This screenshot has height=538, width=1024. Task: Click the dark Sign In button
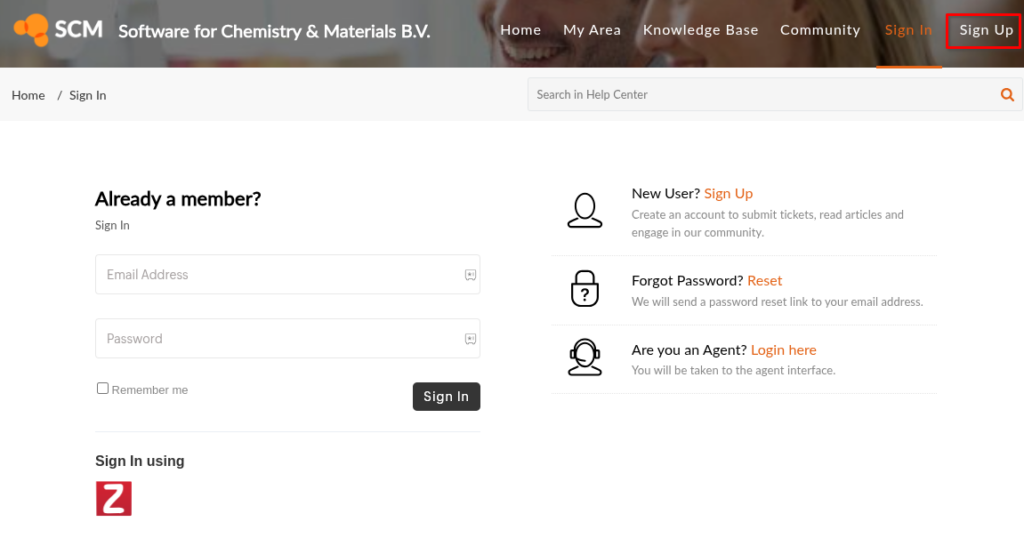coord(446,396)
